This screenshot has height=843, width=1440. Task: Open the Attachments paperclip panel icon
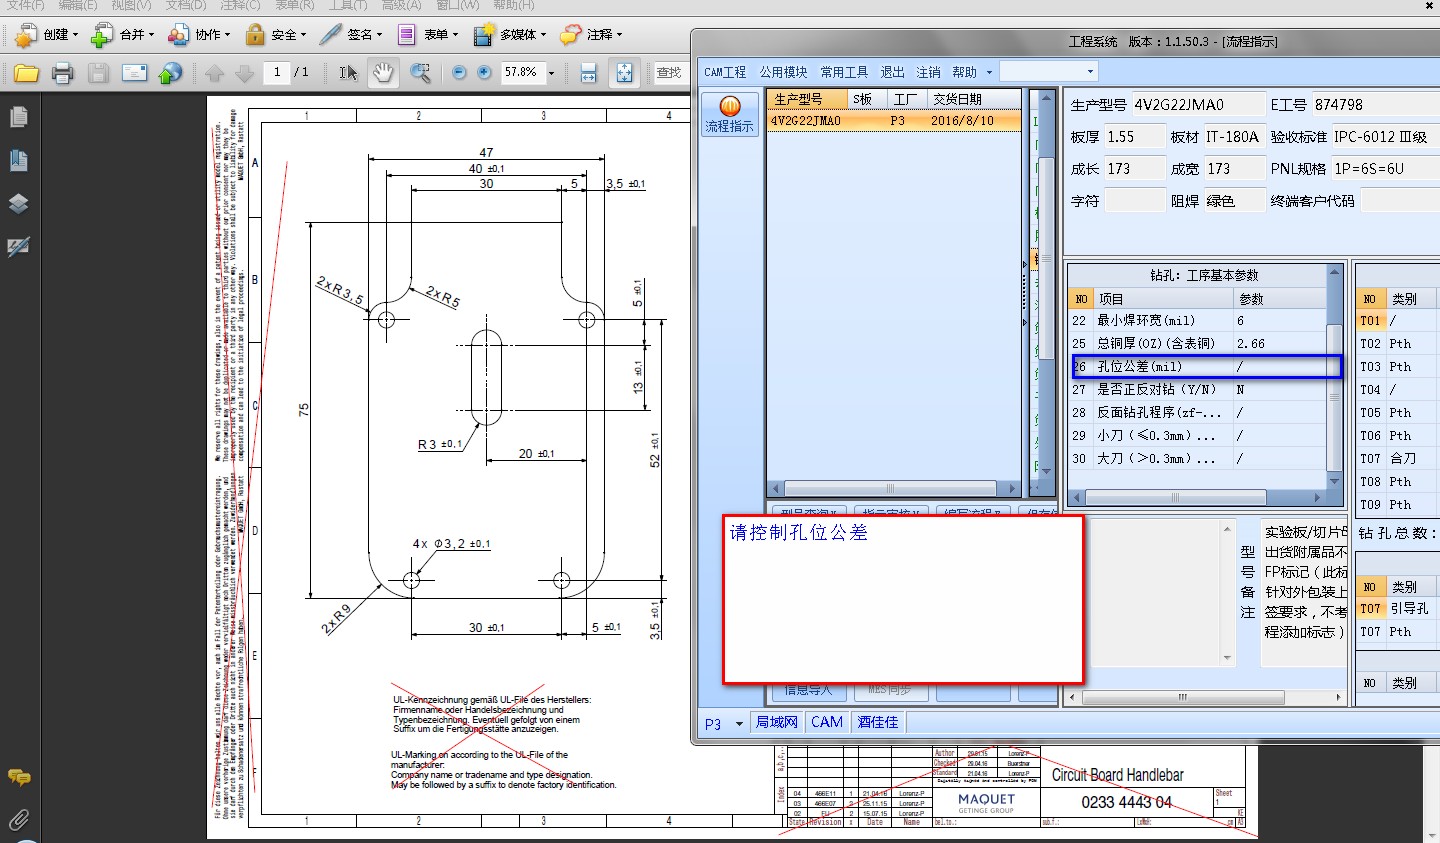(18, 820)
